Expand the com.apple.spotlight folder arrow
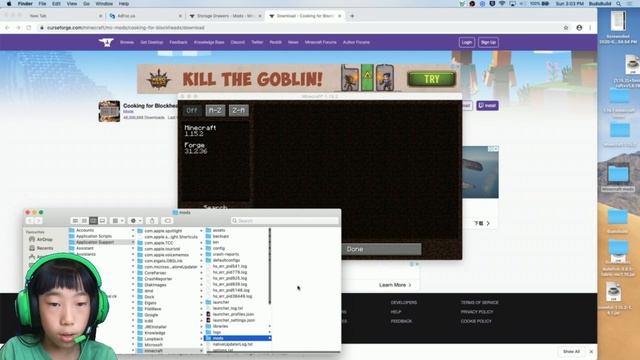The height and width of the screenshot is (360, 640). point(201,231)
